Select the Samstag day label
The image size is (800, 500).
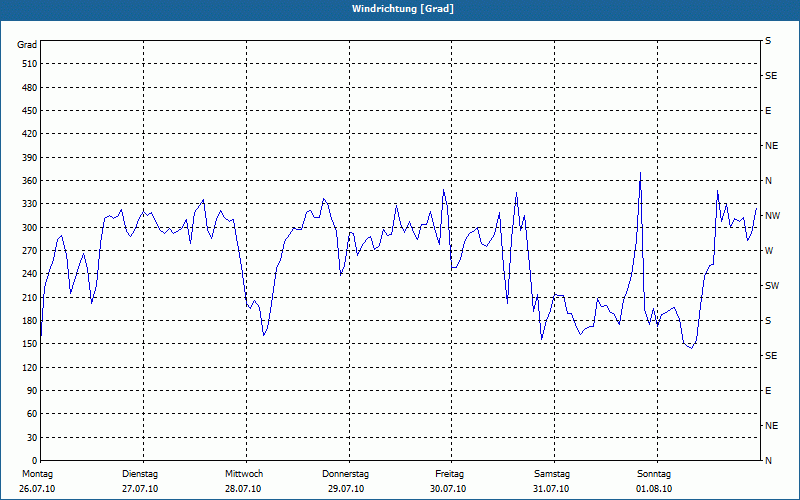[552, 474]
